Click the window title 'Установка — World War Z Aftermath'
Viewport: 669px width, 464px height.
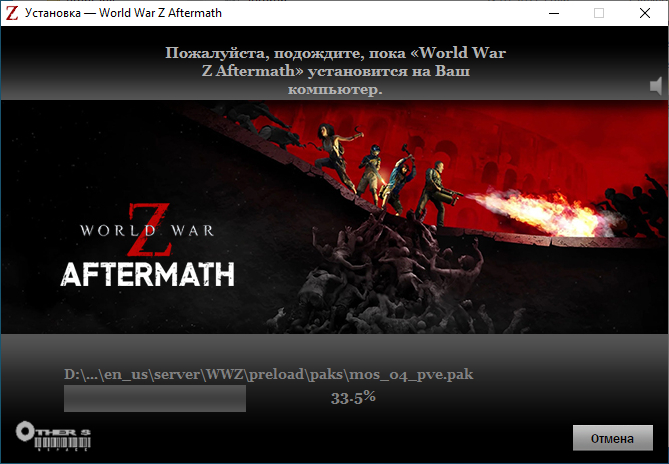point(123,13)
